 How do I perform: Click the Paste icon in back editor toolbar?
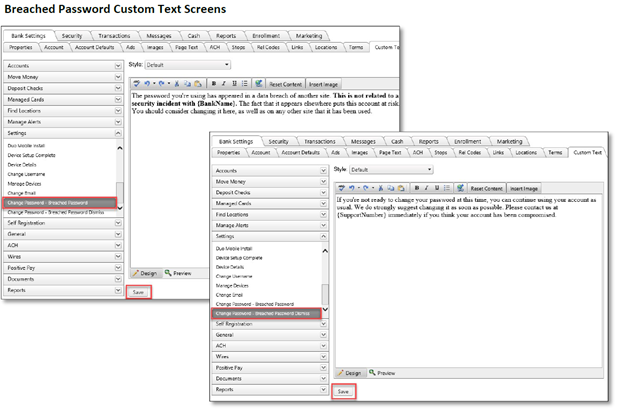pos(196,84)
